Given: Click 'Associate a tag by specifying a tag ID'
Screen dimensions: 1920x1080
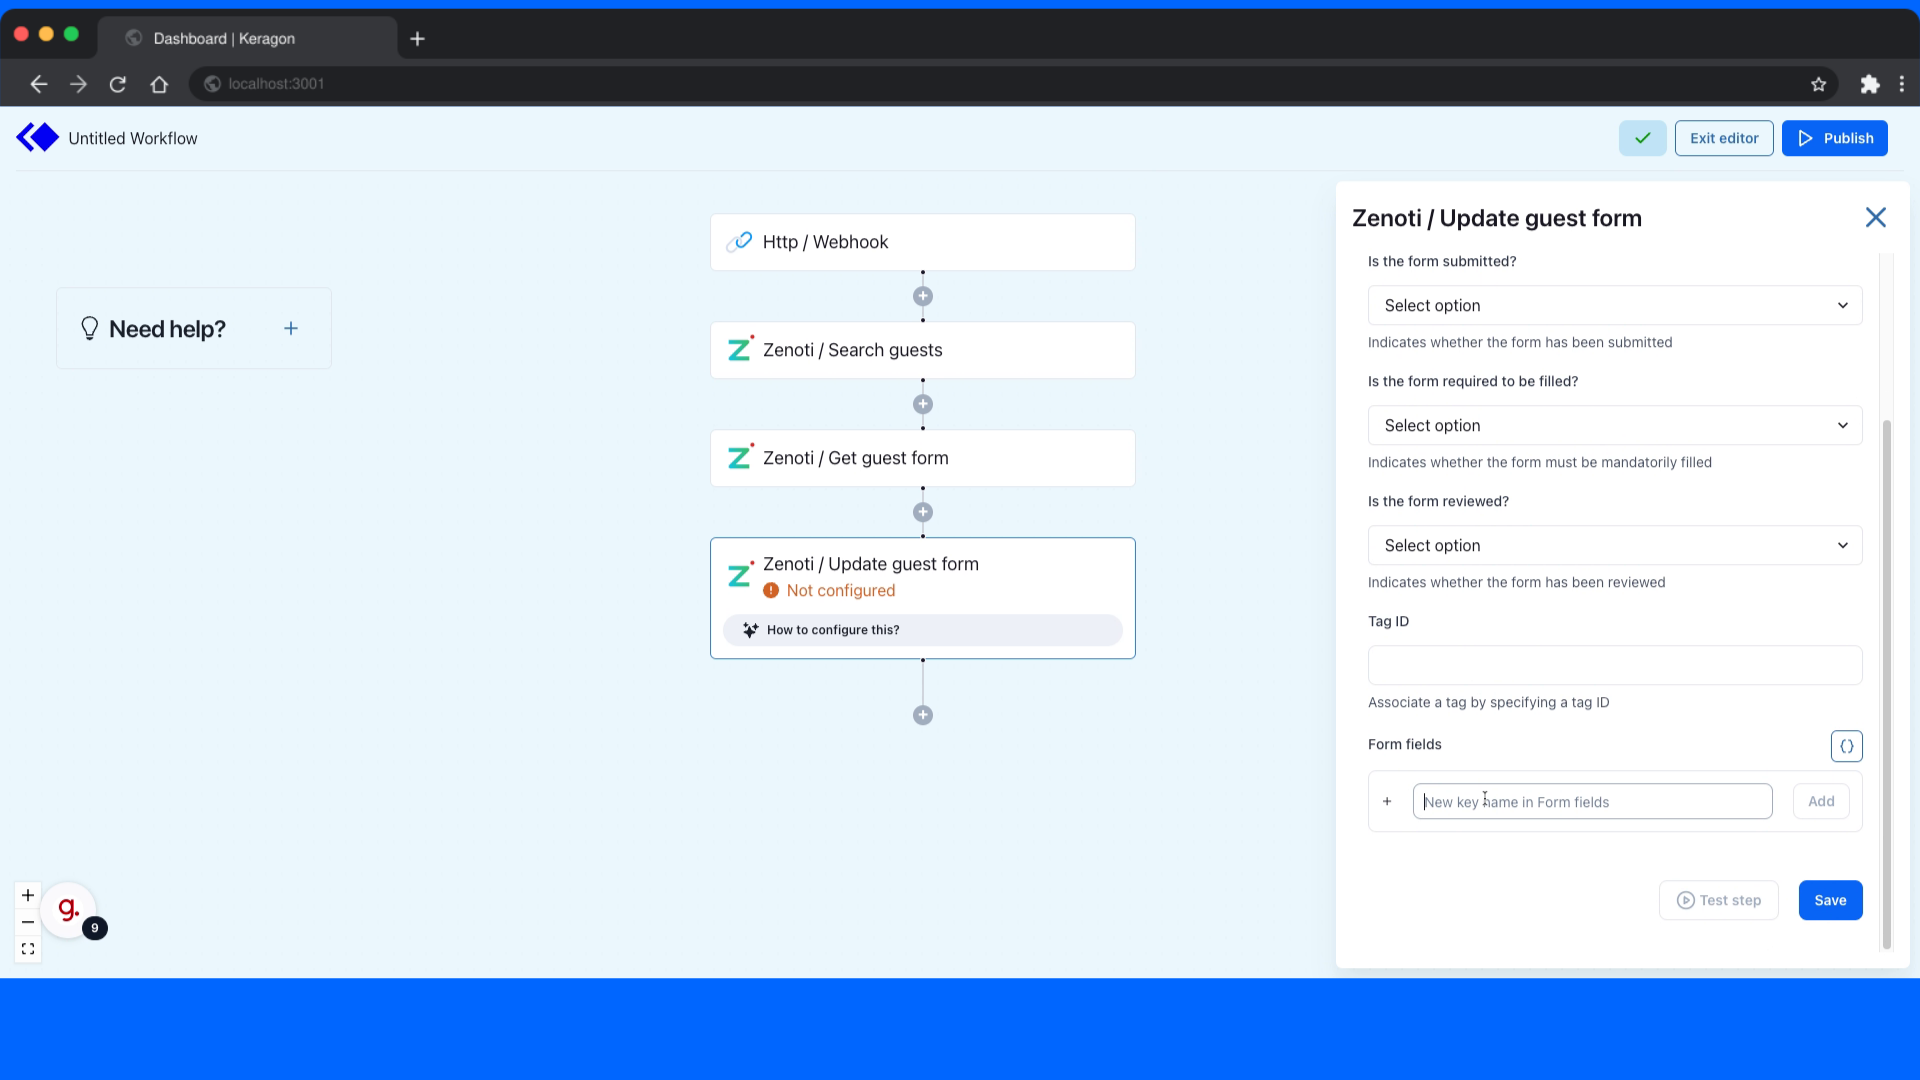Looking at the screenshot, I should pyautogui.click(x=1488, y=702).
